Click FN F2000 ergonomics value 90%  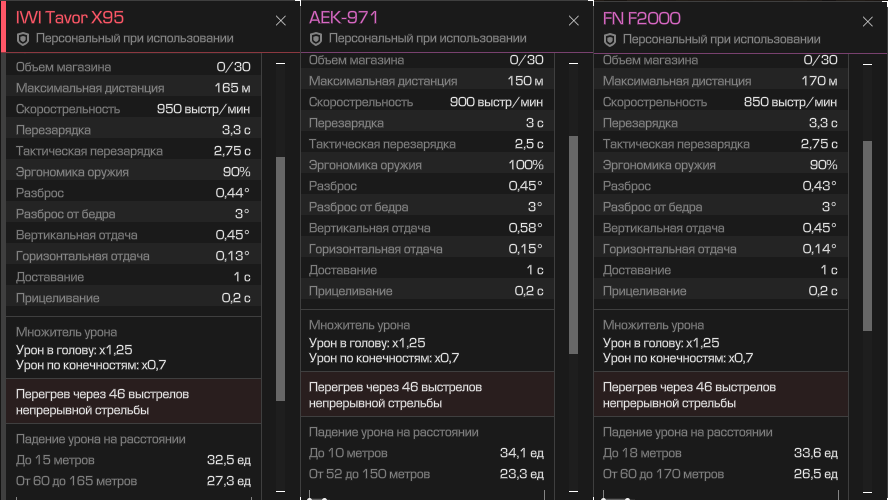pos(823,165)
